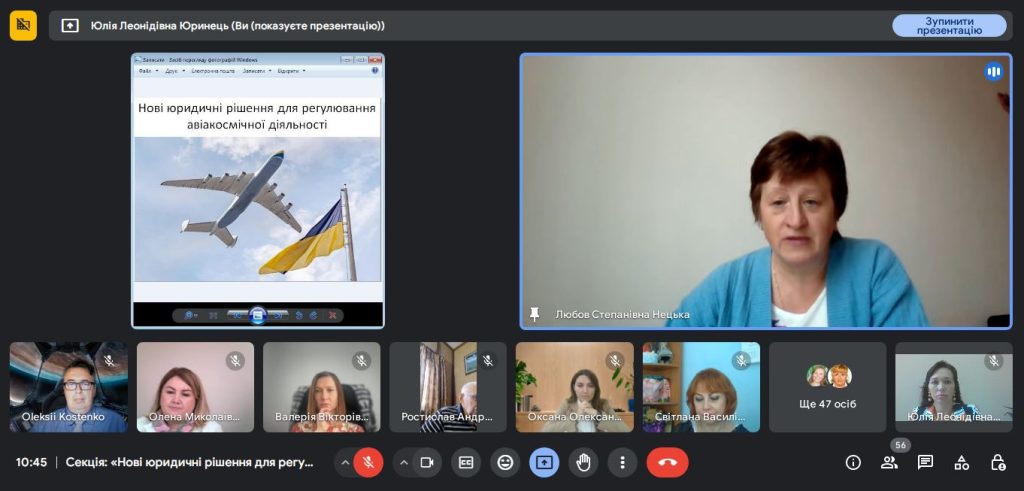Click the present screen icon
Viewport: 1024px width, 491px height.
click(544, 462)
